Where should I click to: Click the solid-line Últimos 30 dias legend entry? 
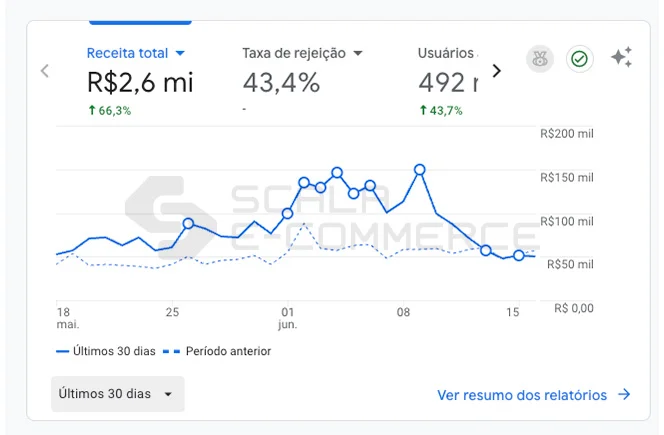click(x=109, y=351)
